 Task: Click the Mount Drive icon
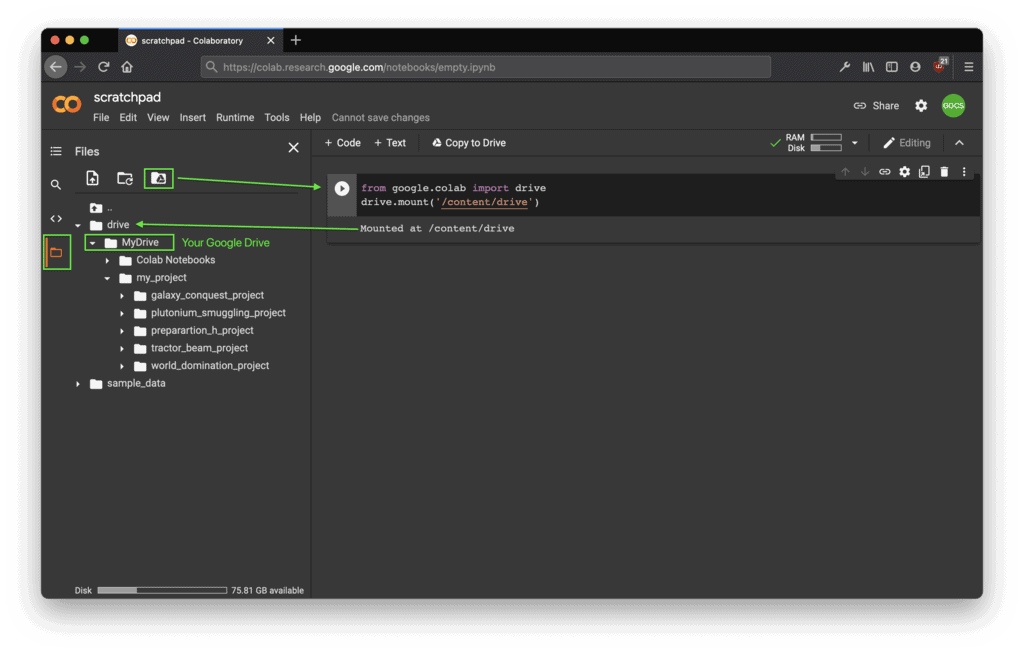[159, 178]
